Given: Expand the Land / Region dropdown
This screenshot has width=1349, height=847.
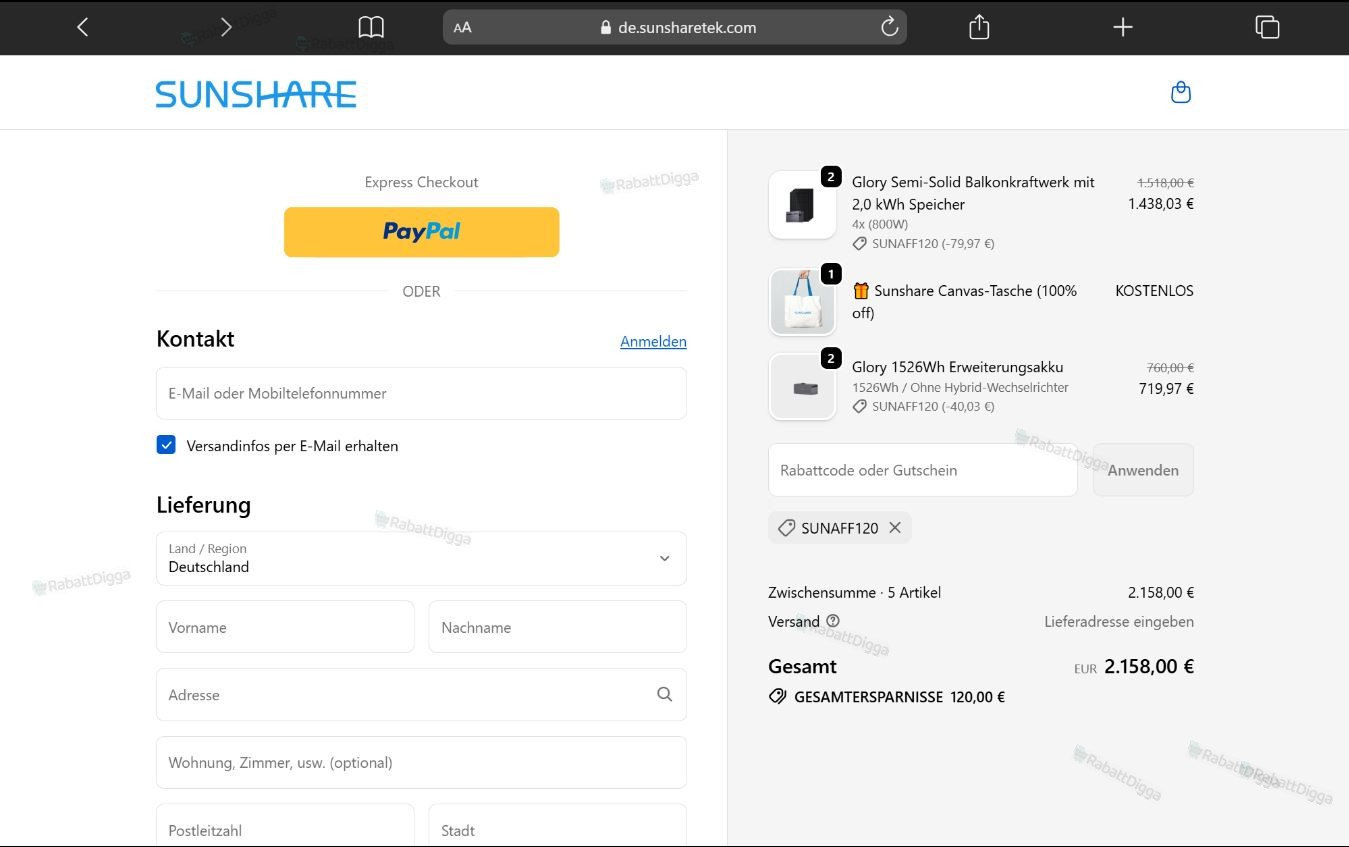Looking at the screenshot, I should [421, 558].
